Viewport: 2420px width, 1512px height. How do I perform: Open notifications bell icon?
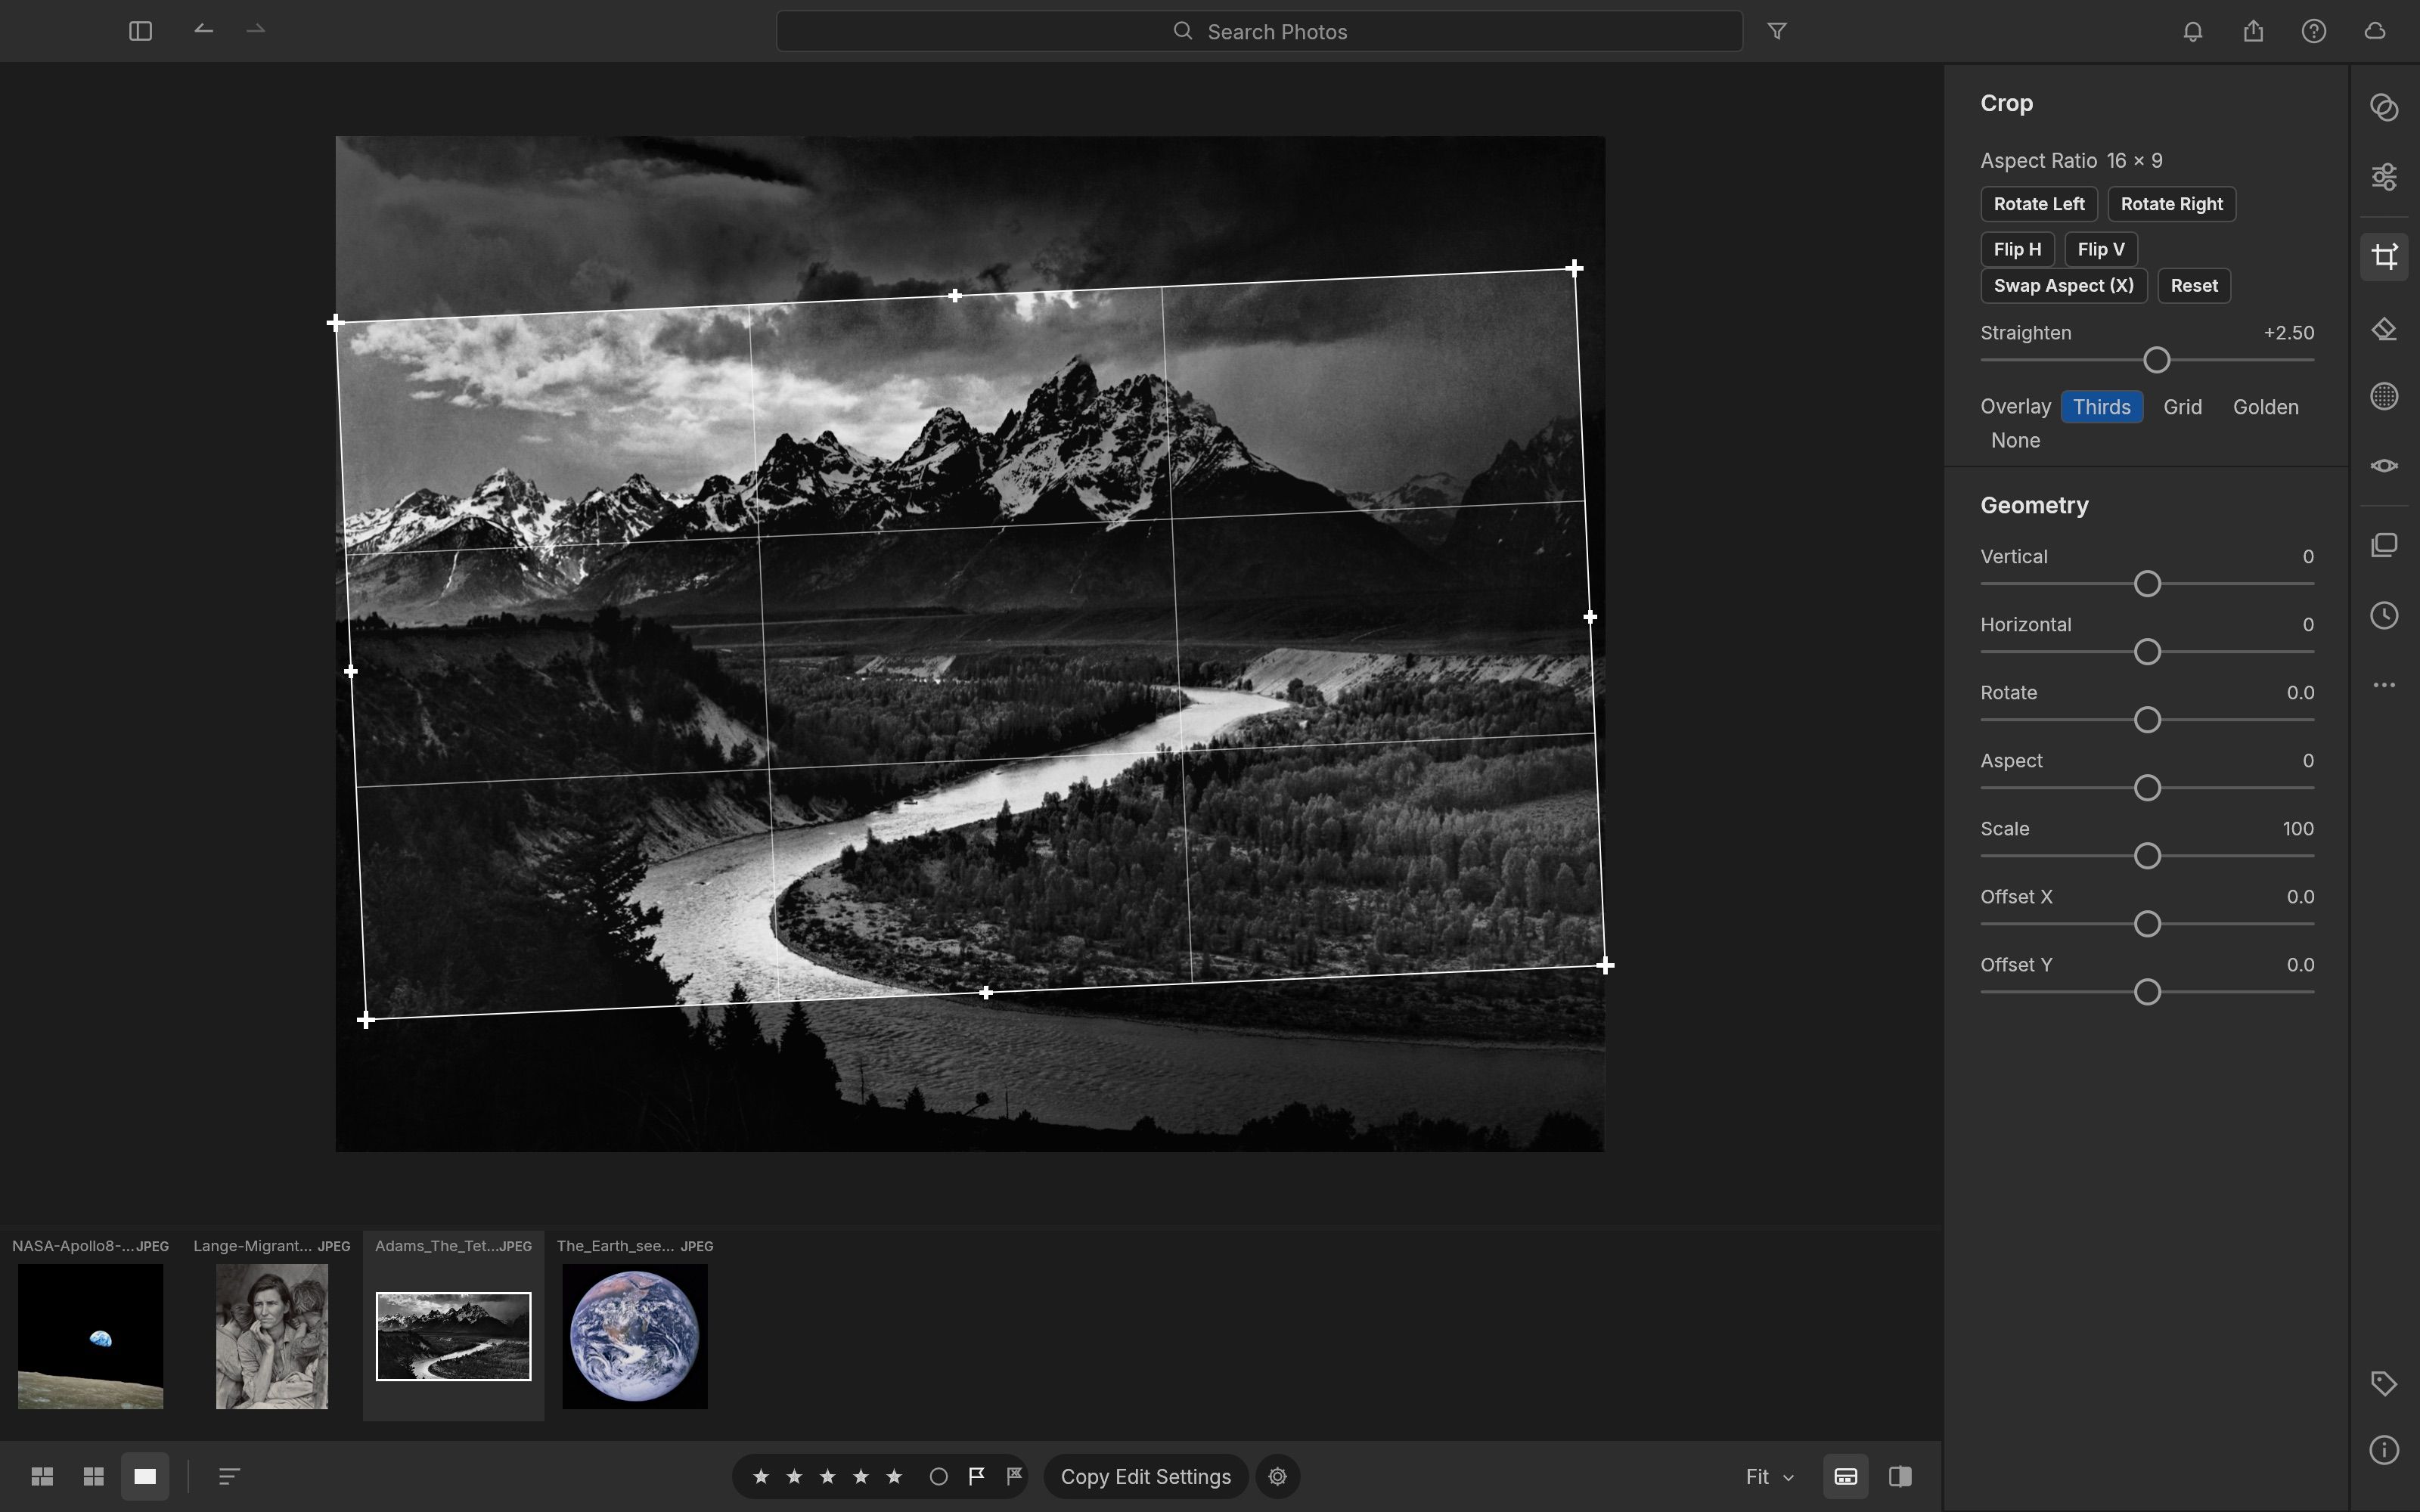[x=2193, y=31]
